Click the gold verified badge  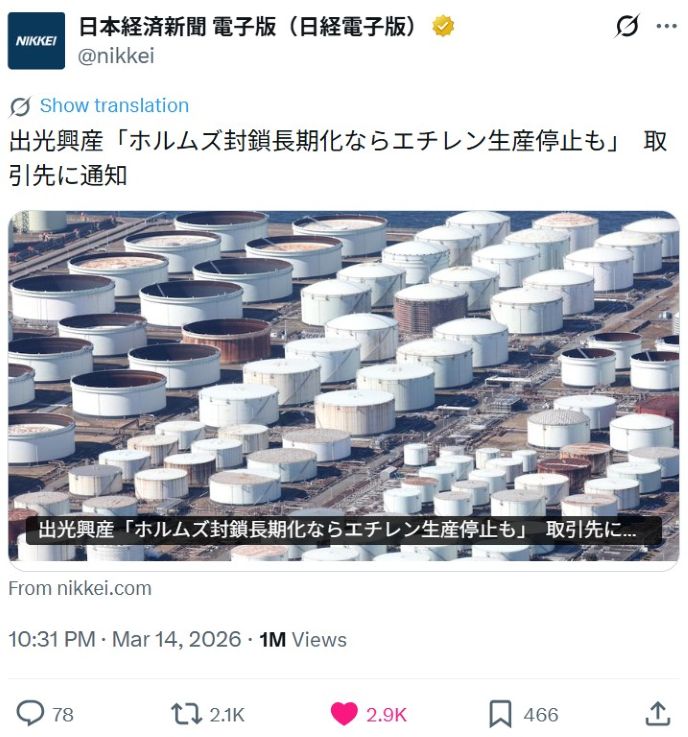[x=443, y=26]
